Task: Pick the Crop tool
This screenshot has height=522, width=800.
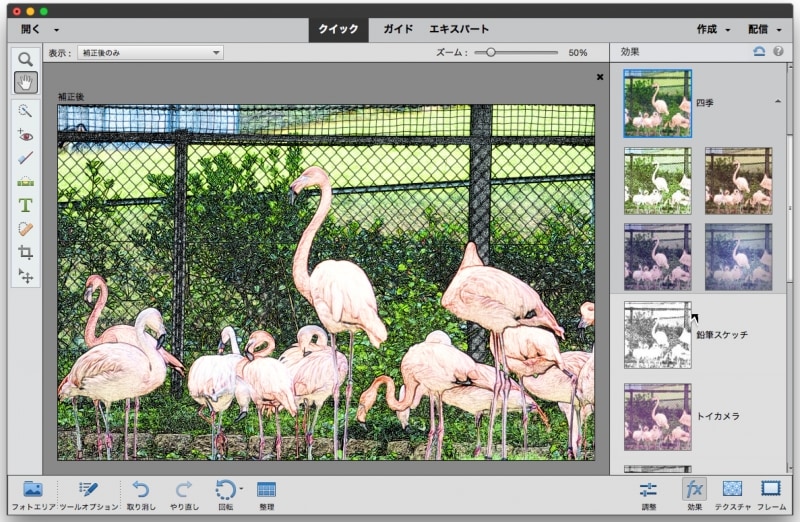Action: tap(26, 253)
